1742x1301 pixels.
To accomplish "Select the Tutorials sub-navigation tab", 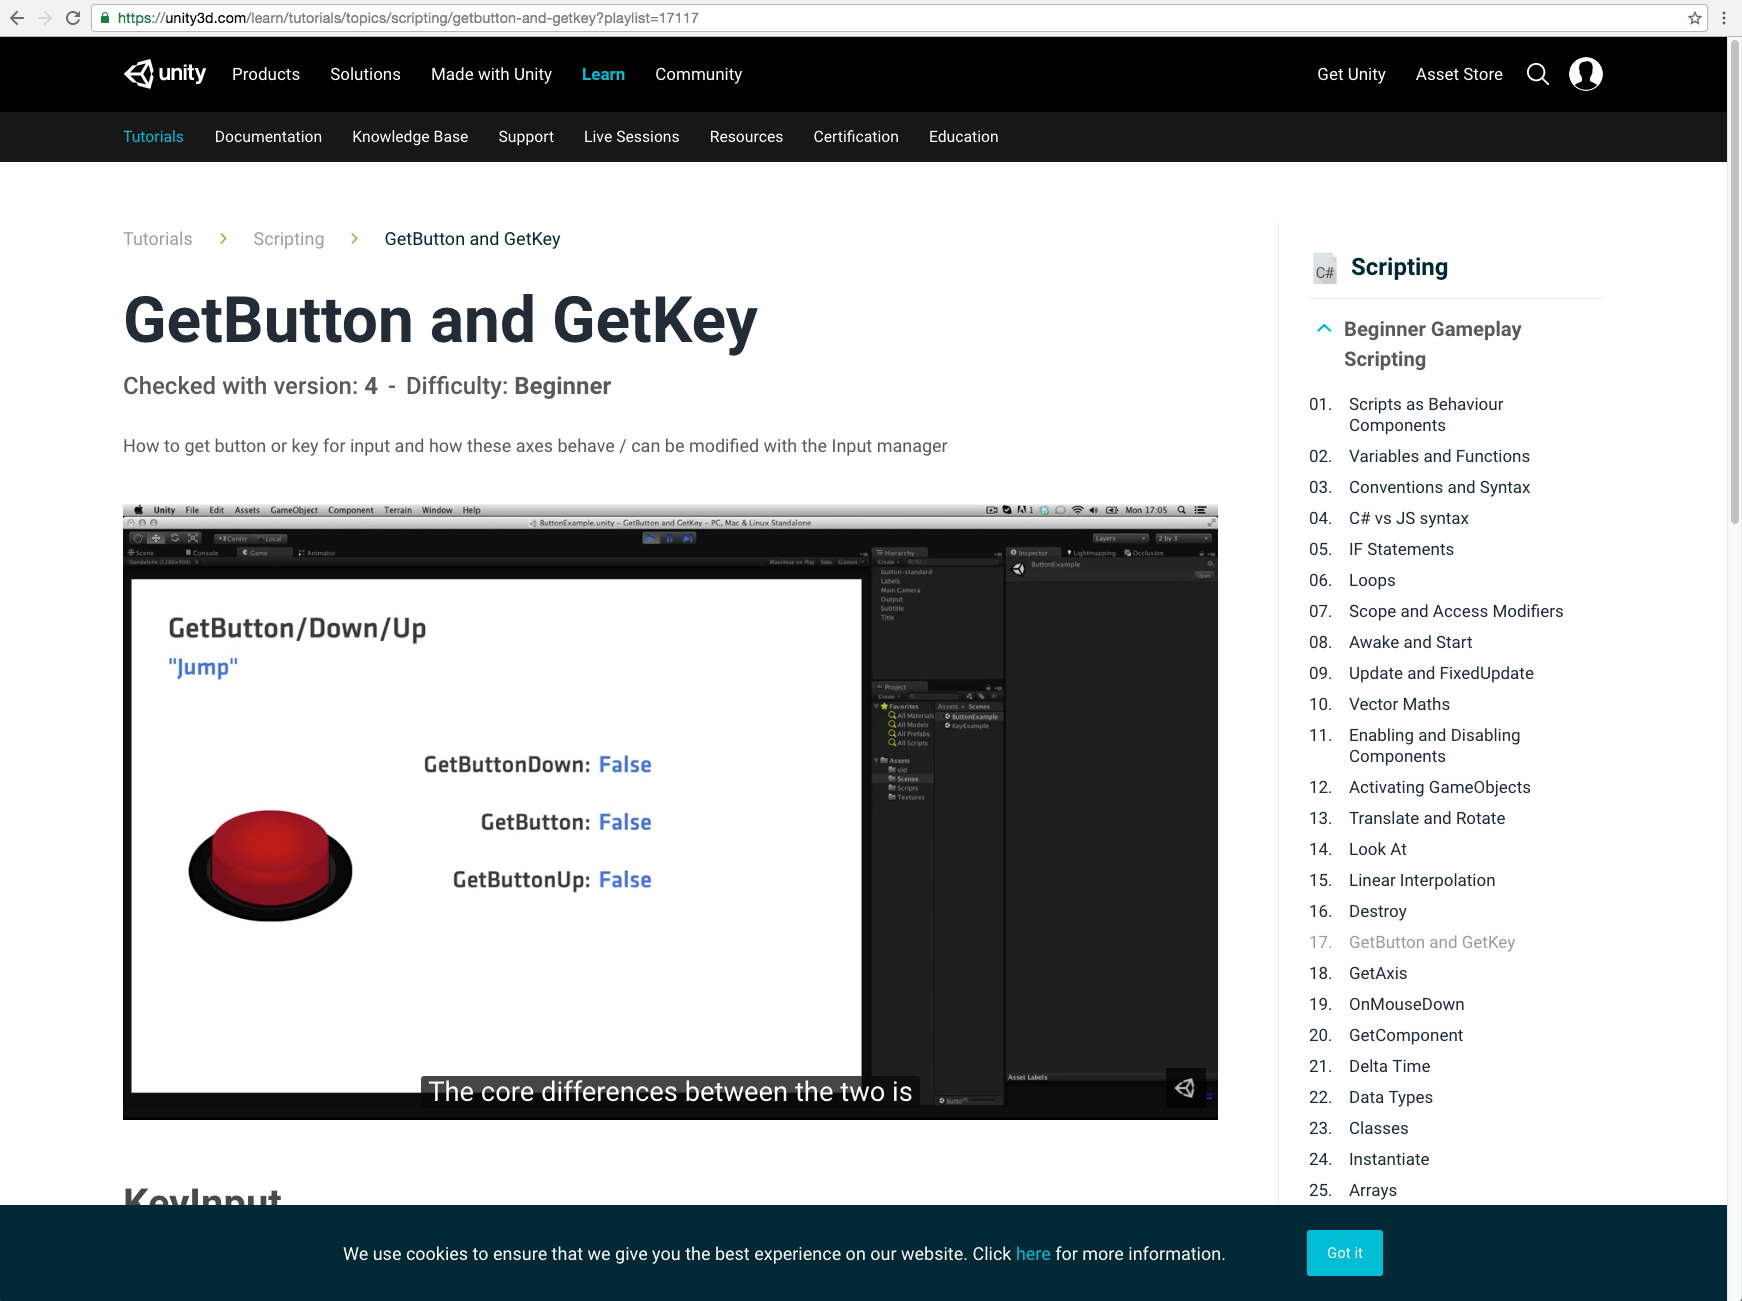I will (x=153, y=137).
